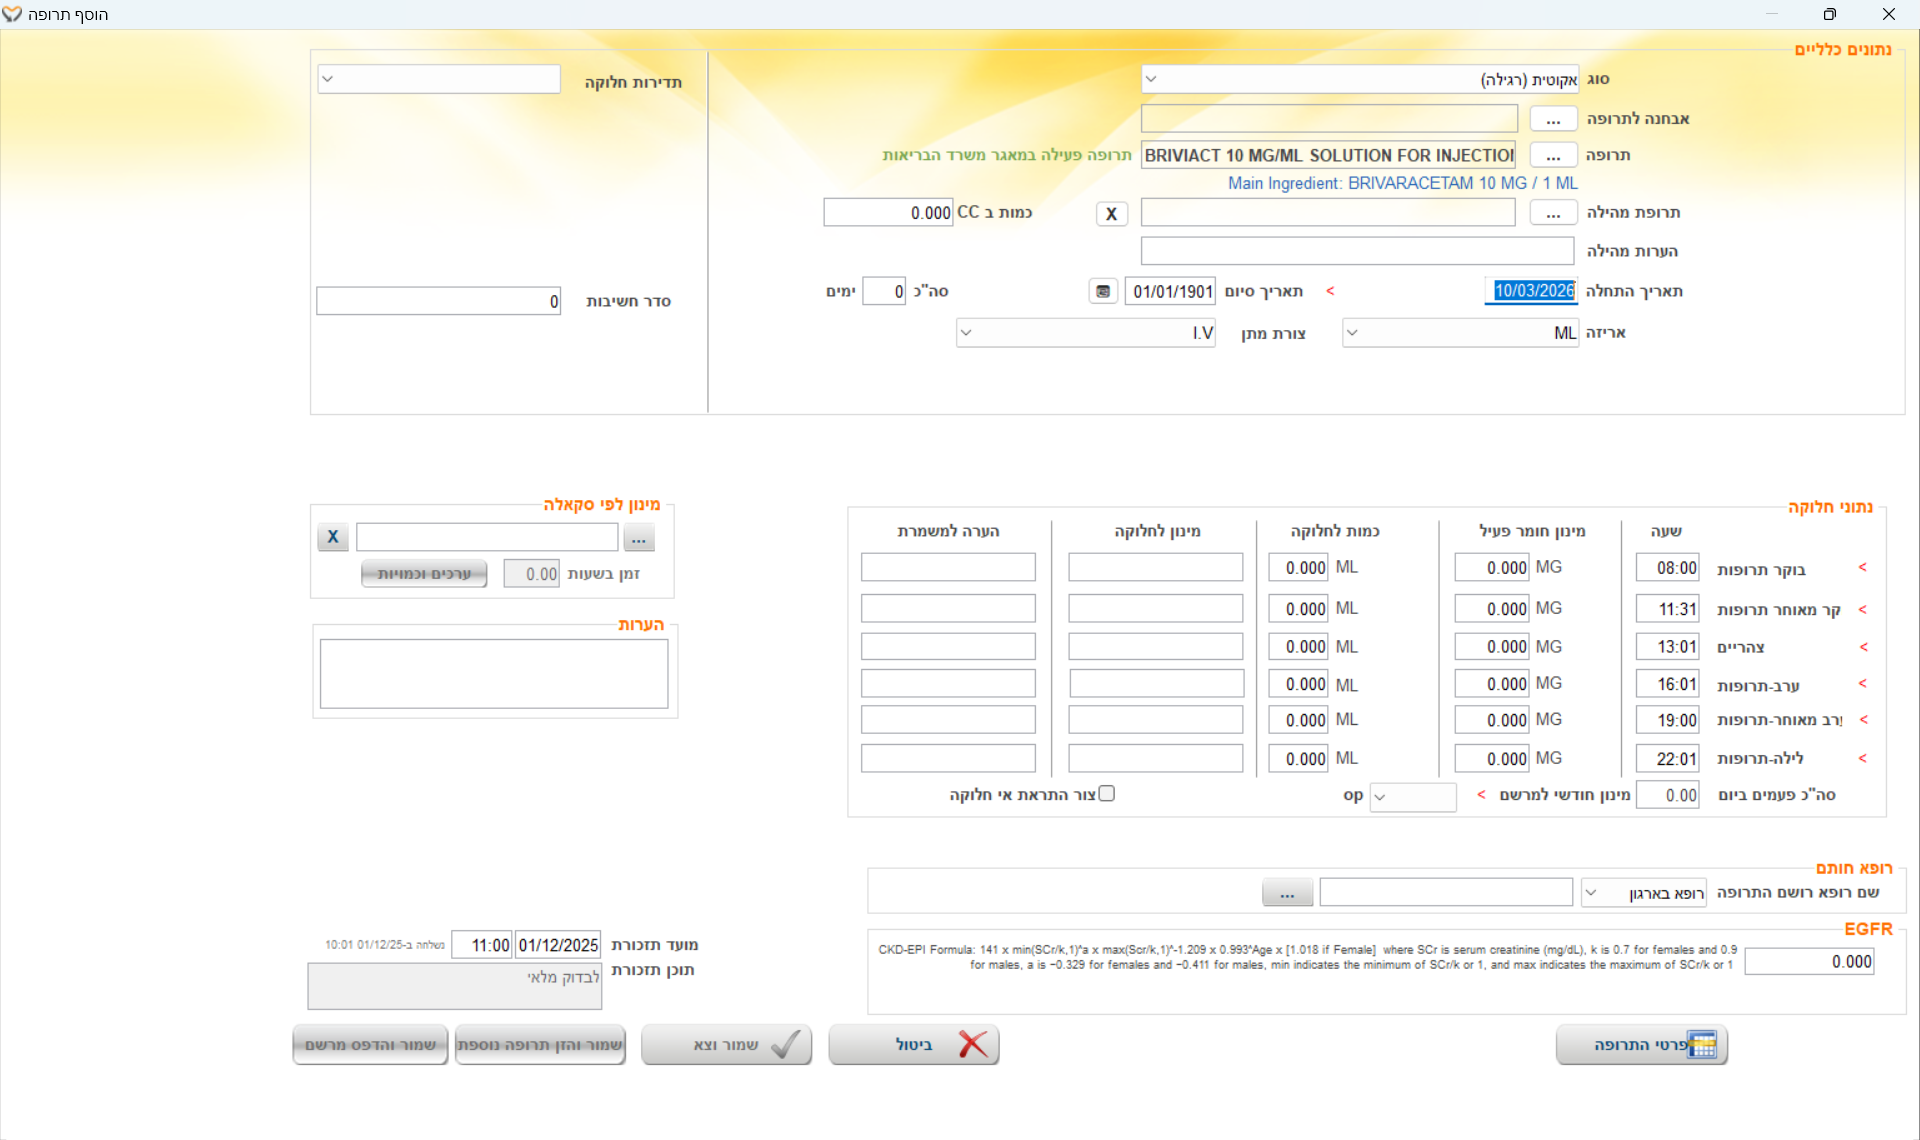Open drug browse ellipsis next to BRIVIACT field
Screen dimensions: 1920x1140
click(1552, 156)
